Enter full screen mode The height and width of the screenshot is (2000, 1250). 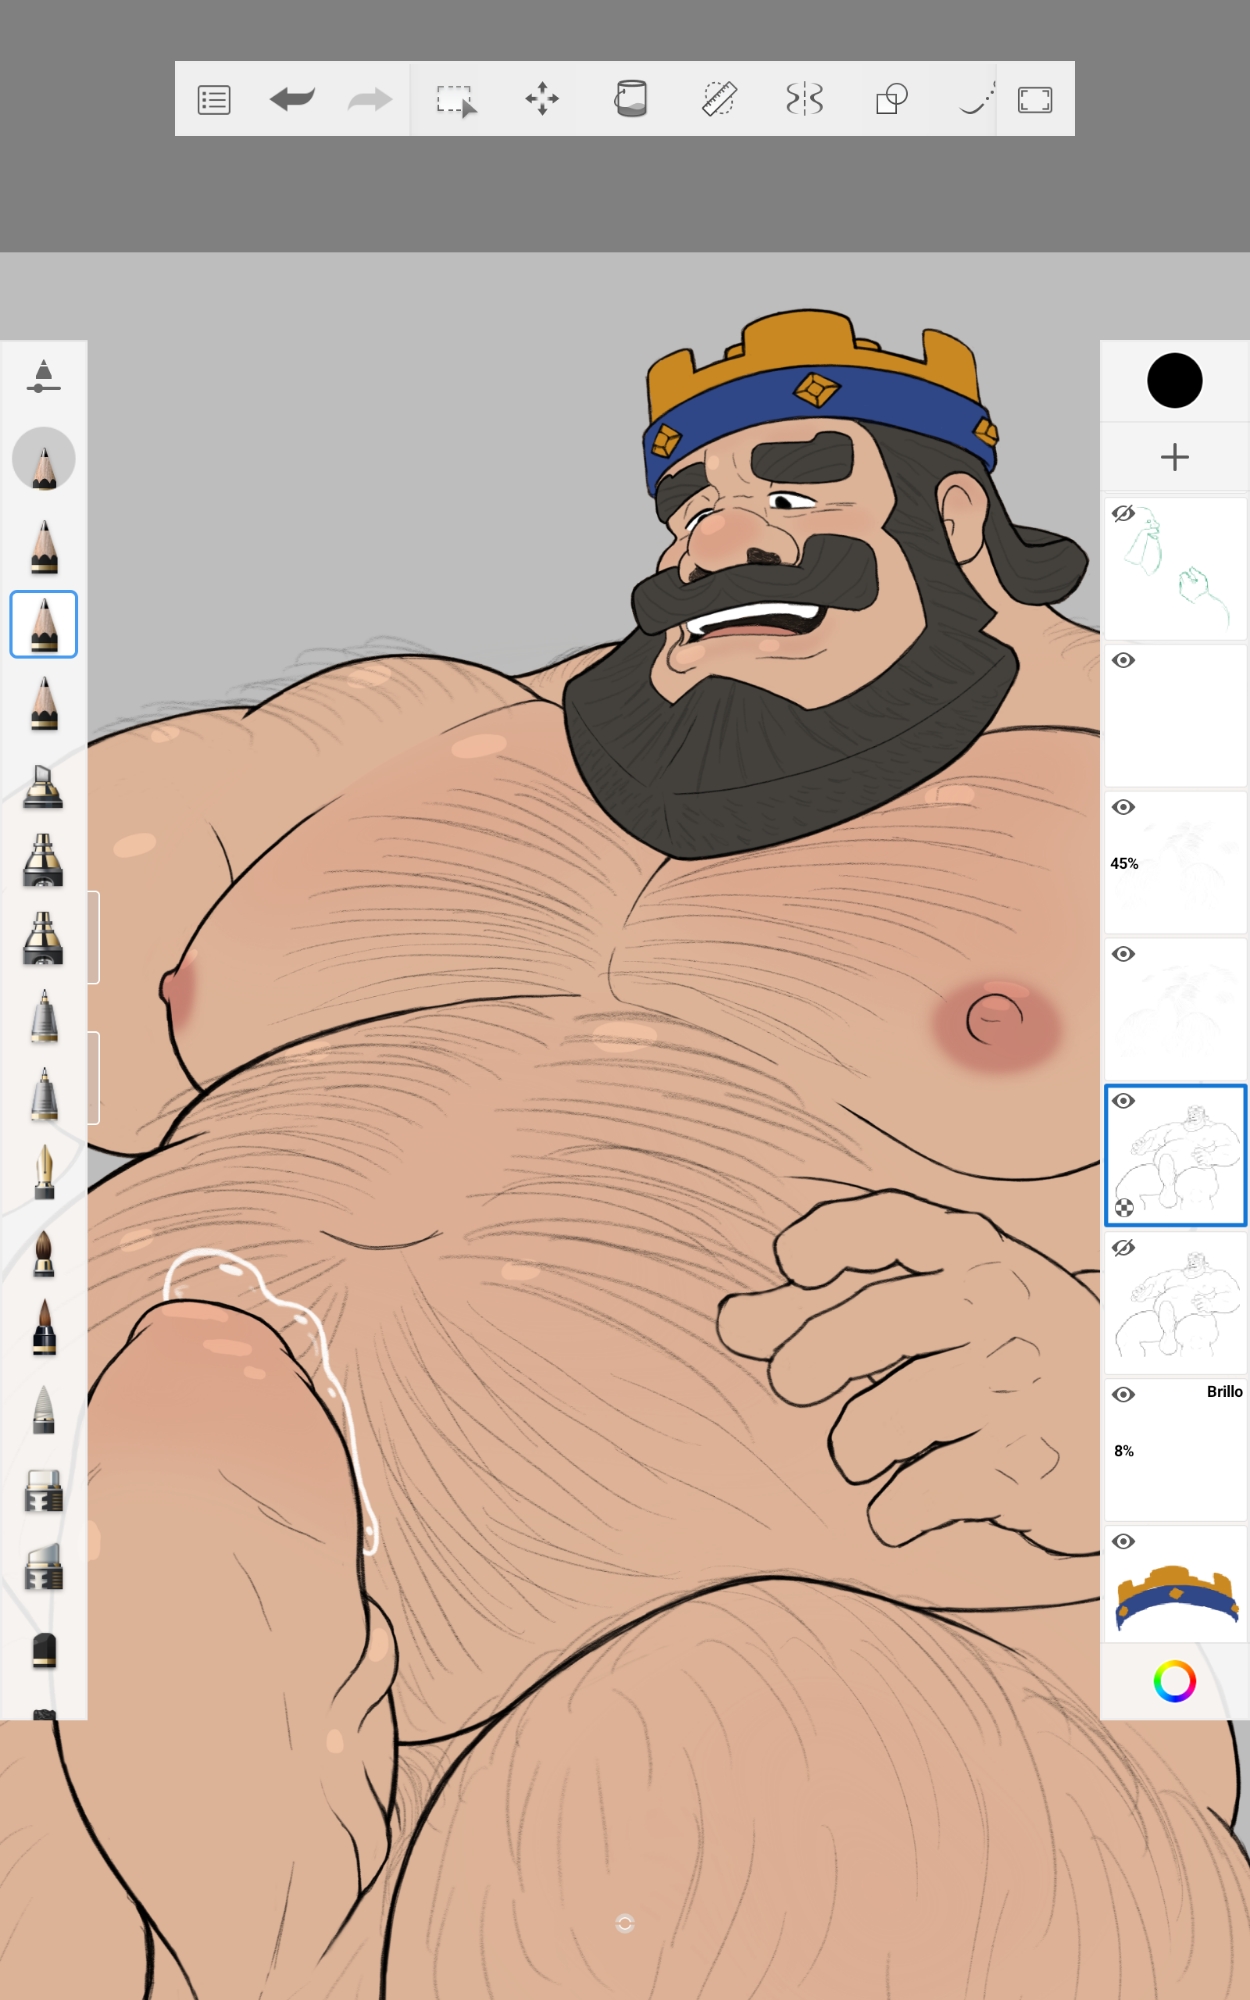tap(1035, 100)
